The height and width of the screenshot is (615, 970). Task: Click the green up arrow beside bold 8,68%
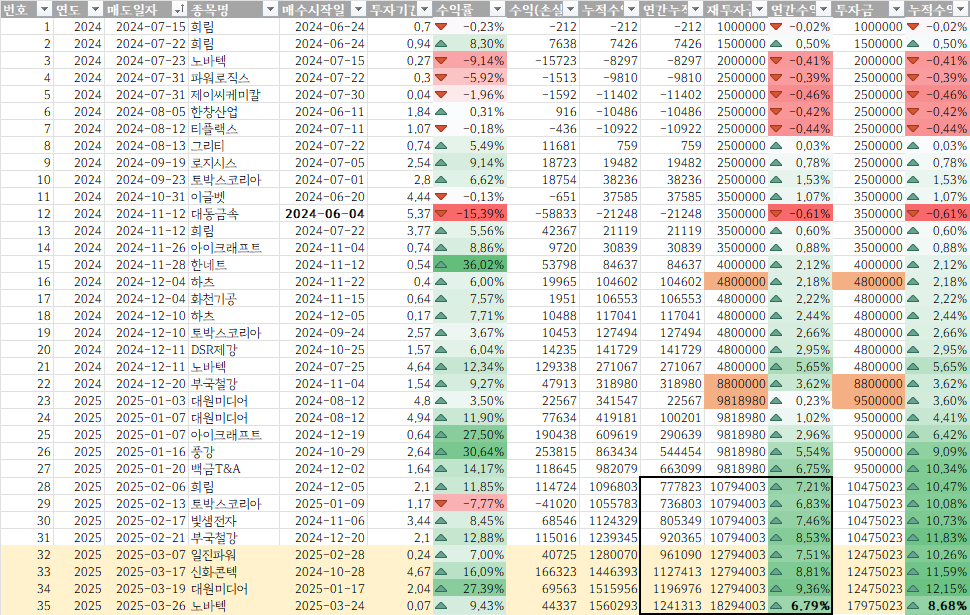pyautogui.click(x=912, y=606)
